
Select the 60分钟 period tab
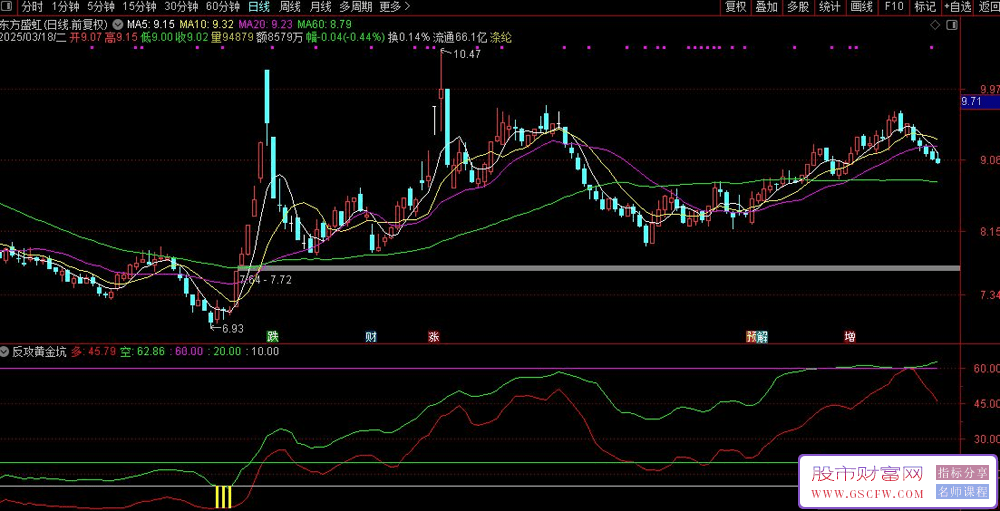click(223, 7)
